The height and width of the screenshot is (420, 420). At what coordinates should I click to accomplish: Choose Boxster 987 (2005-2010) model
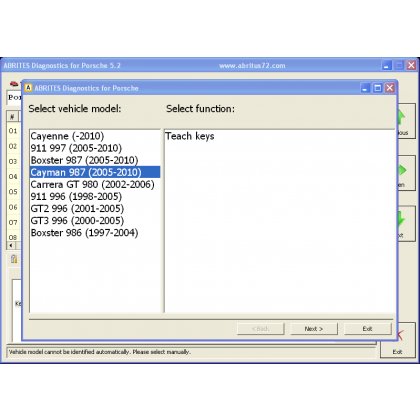click(95, 160)
